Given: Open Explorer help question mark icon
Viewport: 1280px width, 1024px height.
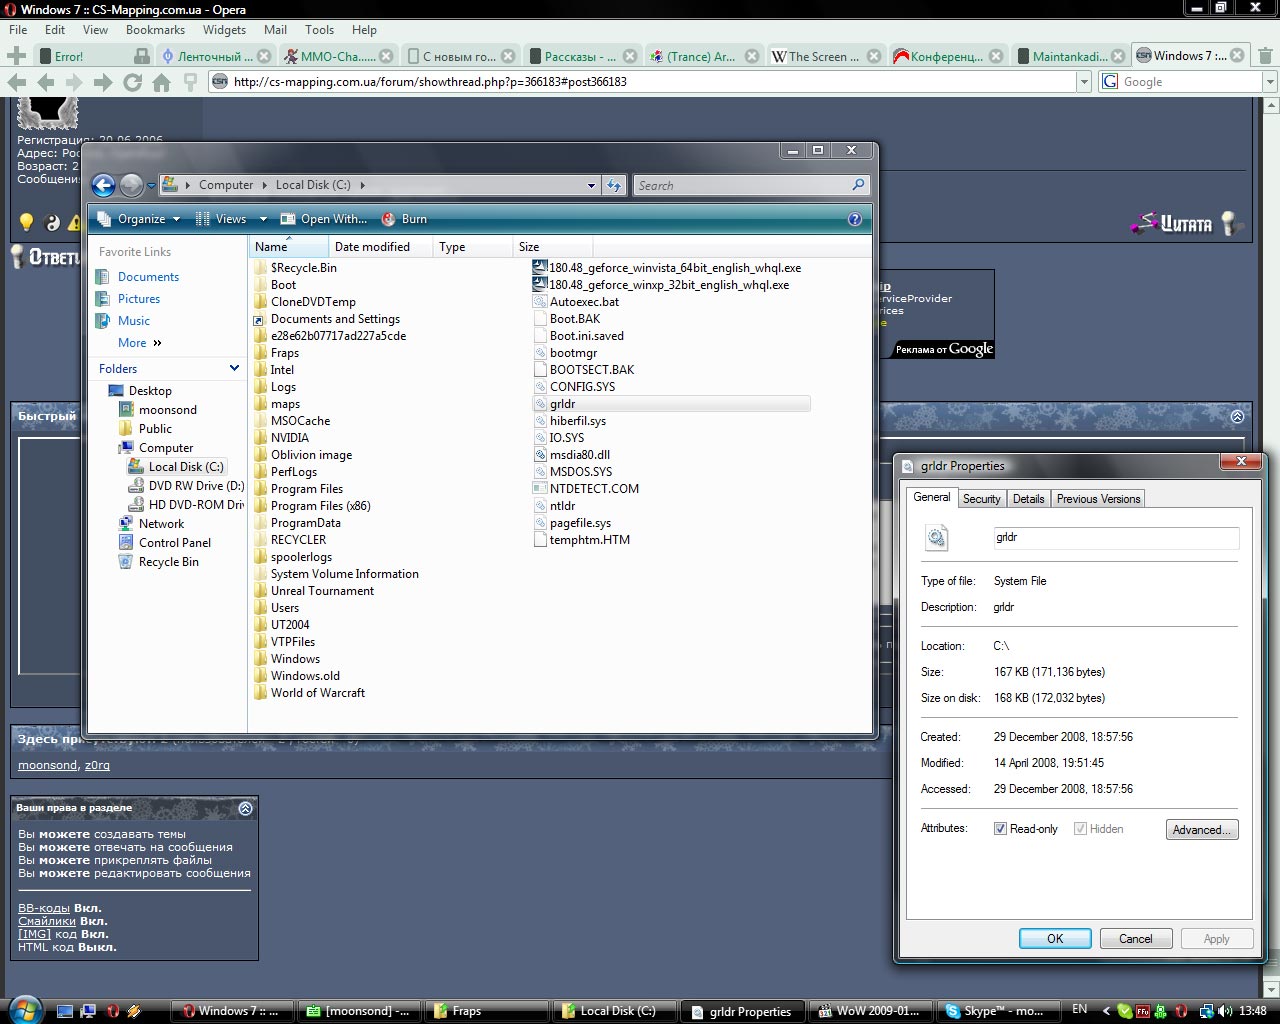Looking at the screenshot, I should [x=855, y=219].
